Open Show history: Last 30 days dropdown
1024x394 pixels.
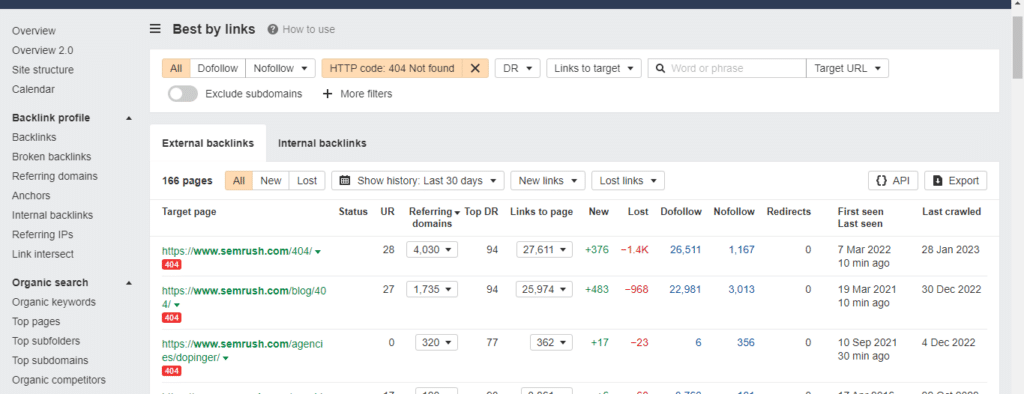418,181
